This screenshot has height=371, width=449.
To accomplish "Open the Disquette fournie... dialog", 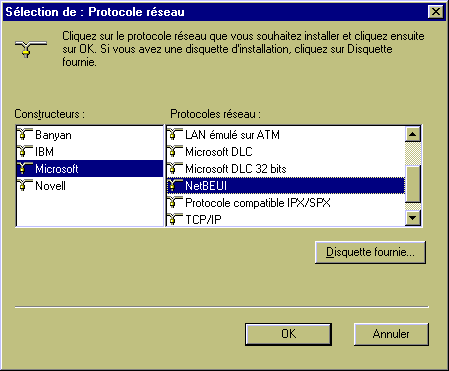I will coord(370,252).
